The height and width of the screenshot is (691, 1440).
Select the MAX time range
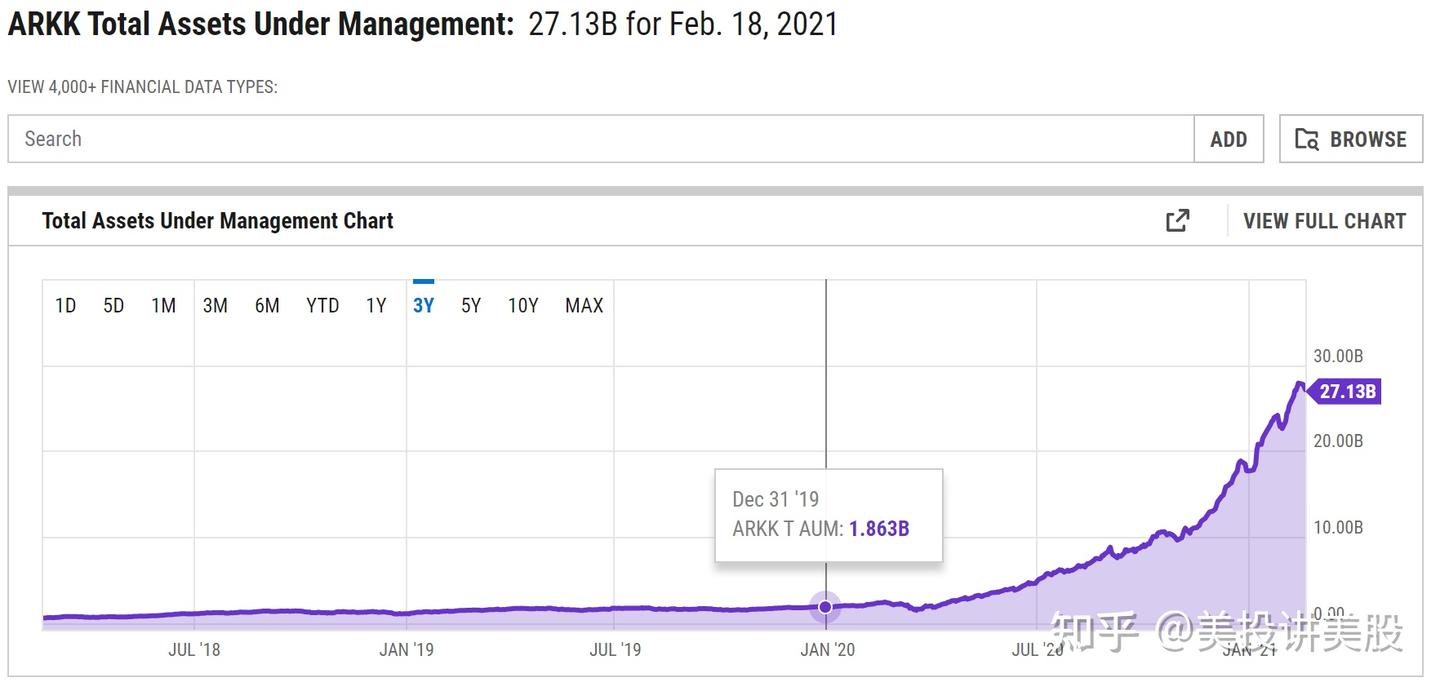click(584, 306)
